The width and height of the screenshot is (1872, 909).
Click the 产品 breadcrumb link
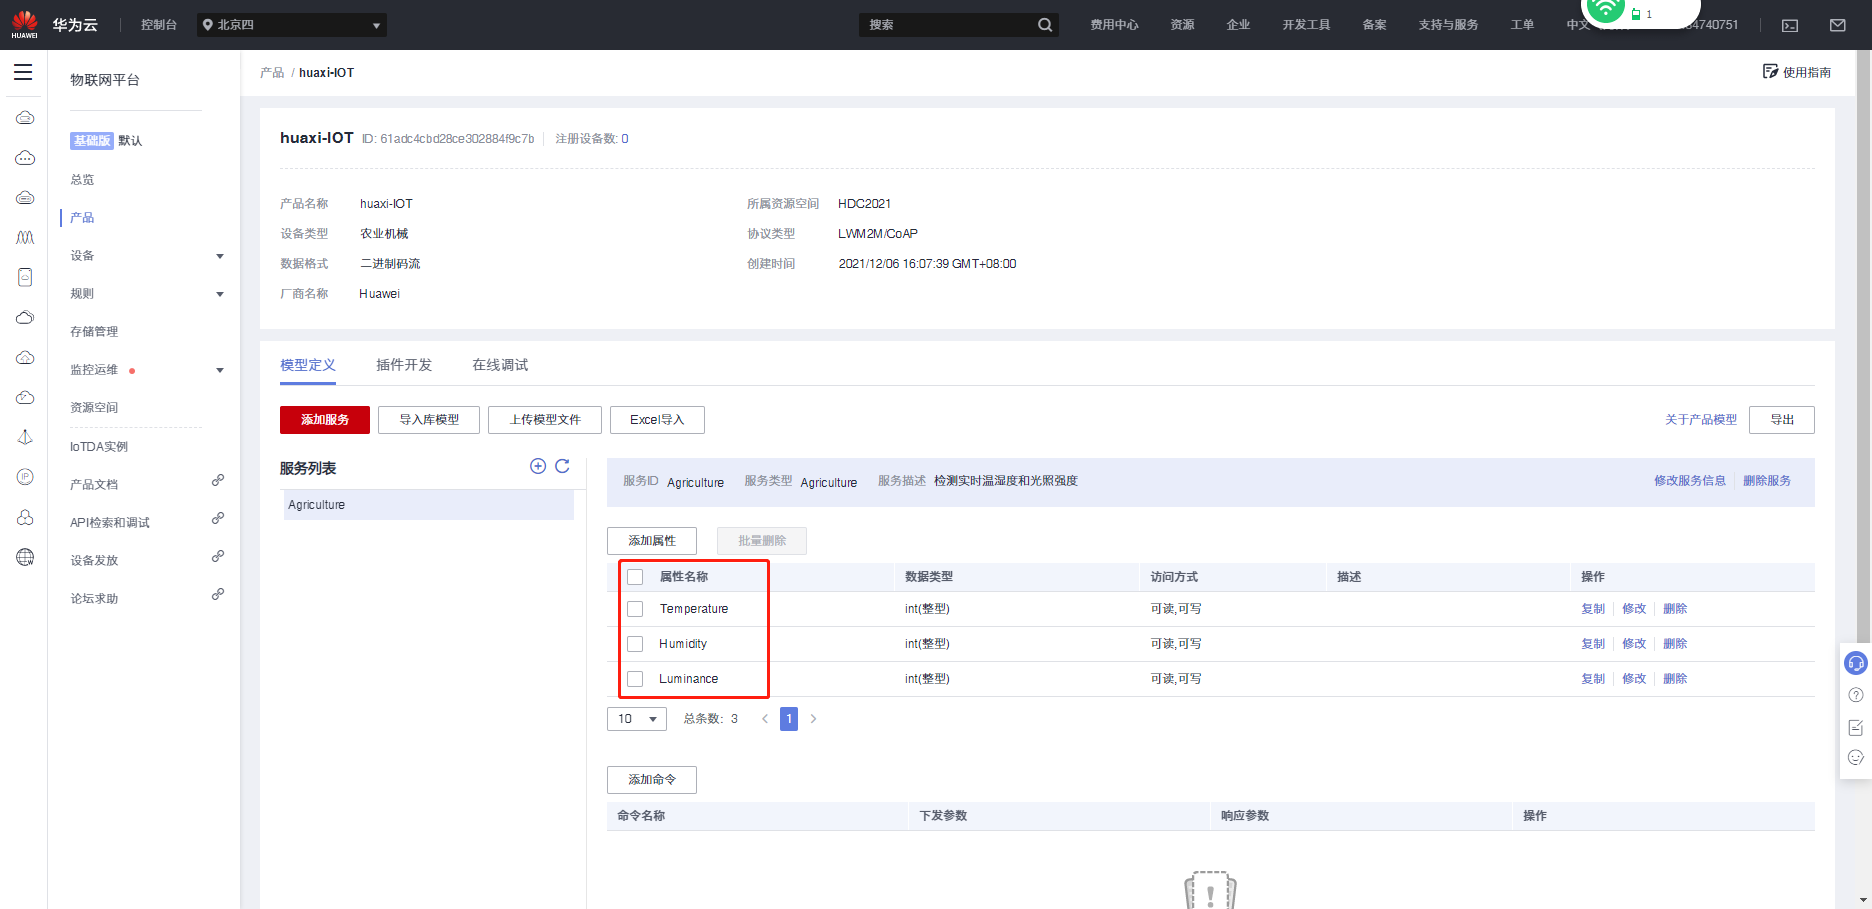click(x=272, y=73)
